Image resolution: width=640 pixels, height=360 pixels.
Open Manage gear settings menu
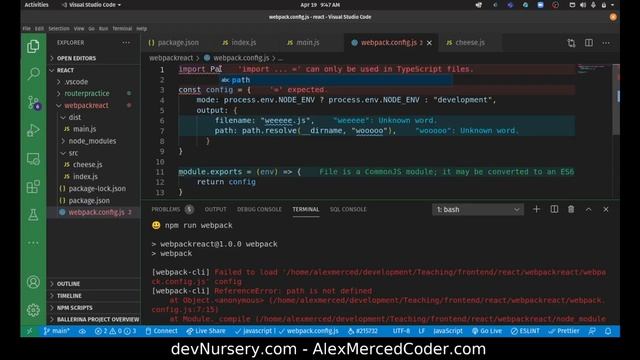[33, 310]
